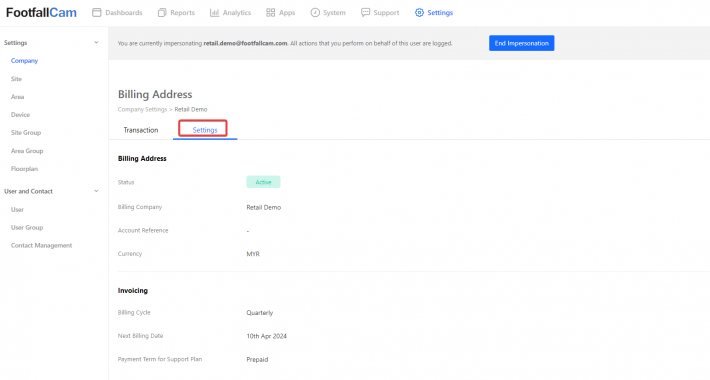Click the End Impersonation button

(x=522, y=43)
